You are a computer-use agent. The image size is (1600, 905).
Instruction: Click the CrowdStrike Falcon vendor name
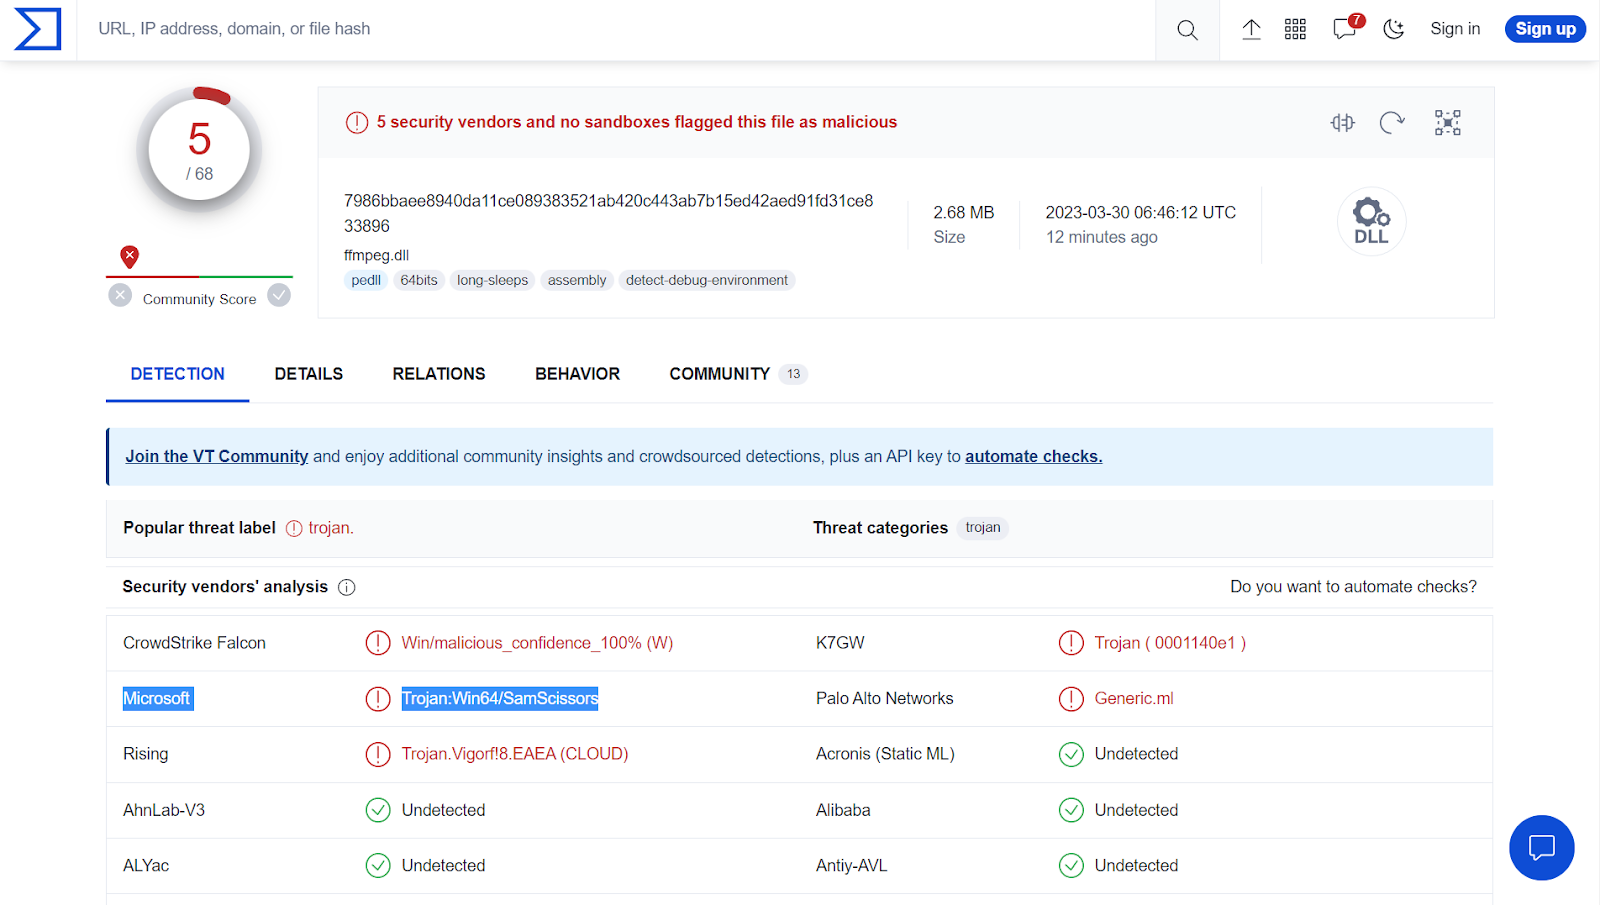point(195,643)
